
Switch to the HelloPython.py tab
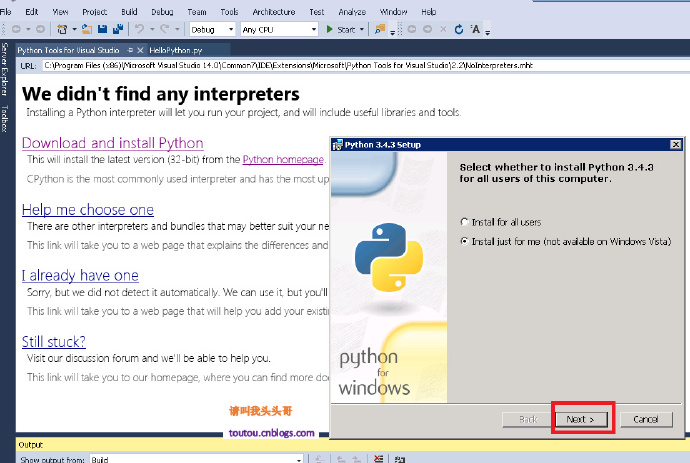(176, 49)
